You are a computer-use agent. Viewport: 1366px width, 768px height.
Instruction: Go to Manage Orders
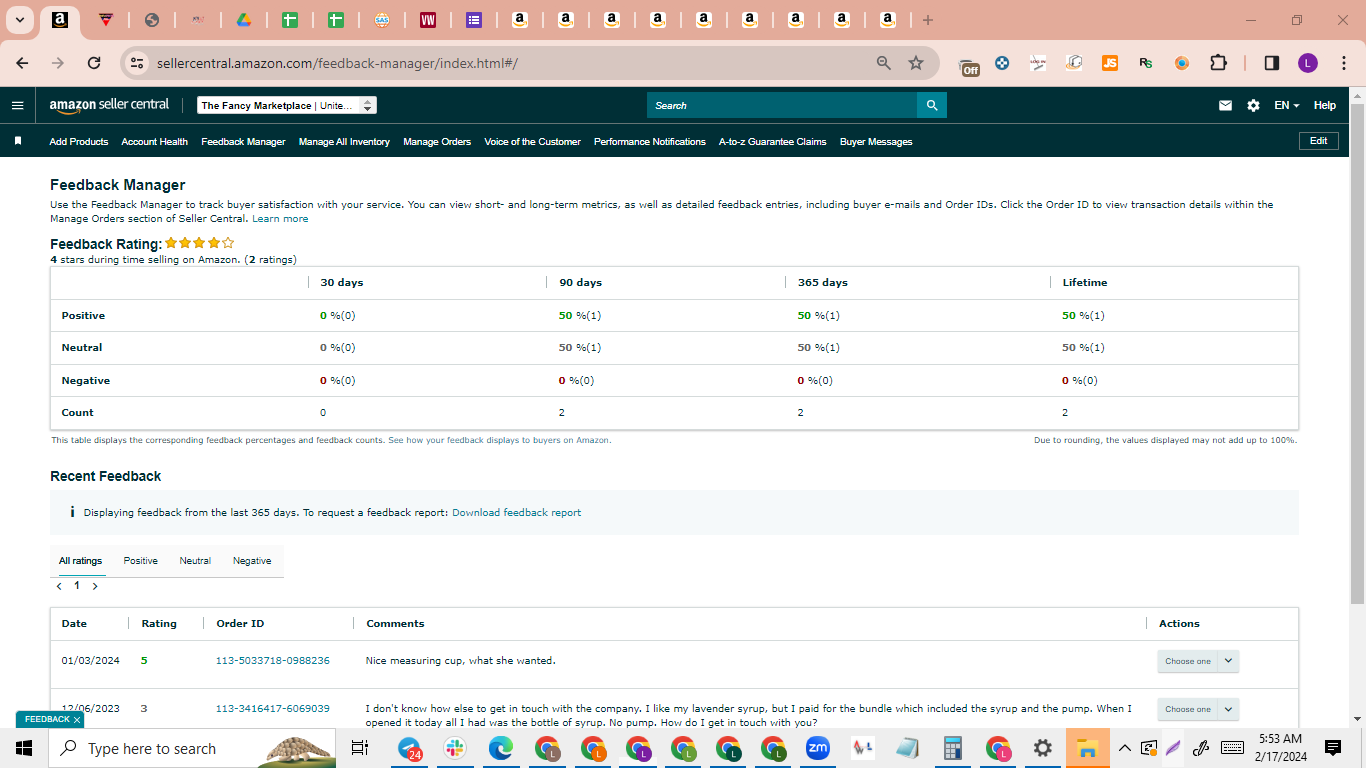[437, 142]
